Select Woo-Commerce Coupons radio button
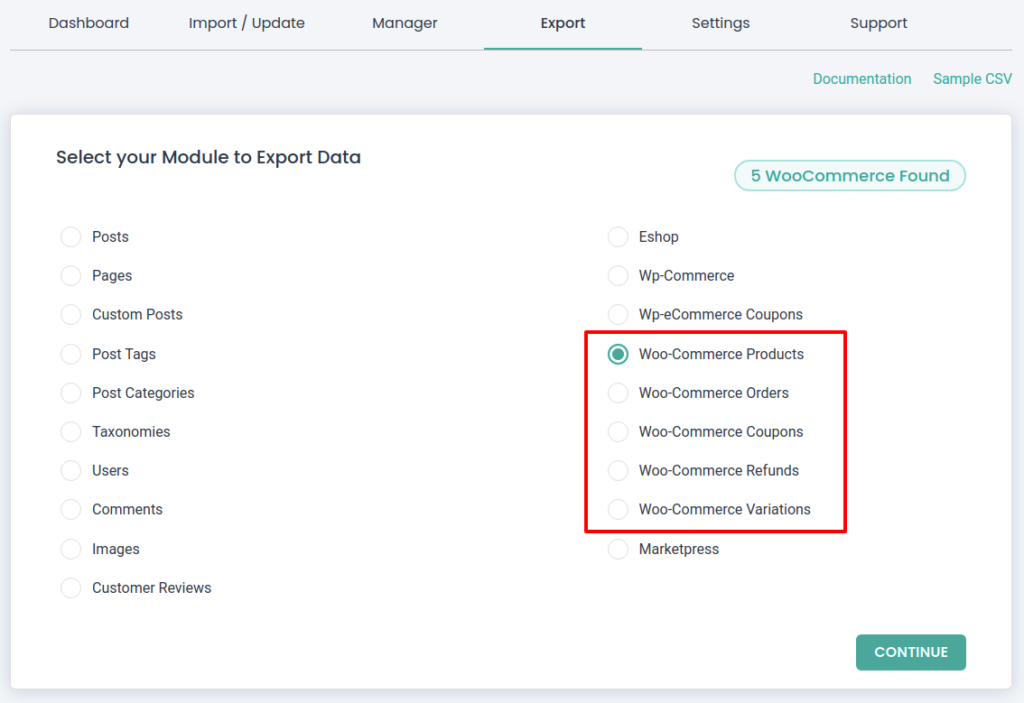Image resolution: width=1024 pixels, height=703 pixels. (618, 432)
